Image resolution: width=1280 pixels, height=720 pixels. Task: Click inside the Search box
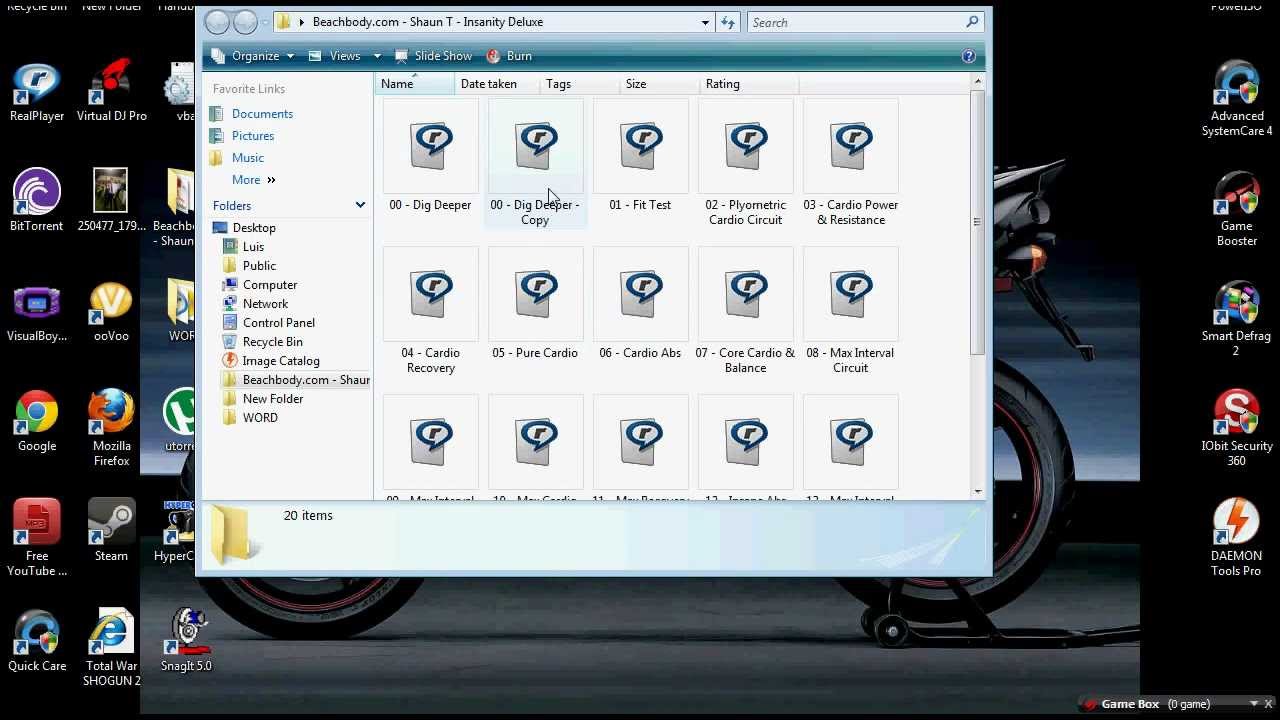point(857,22)
